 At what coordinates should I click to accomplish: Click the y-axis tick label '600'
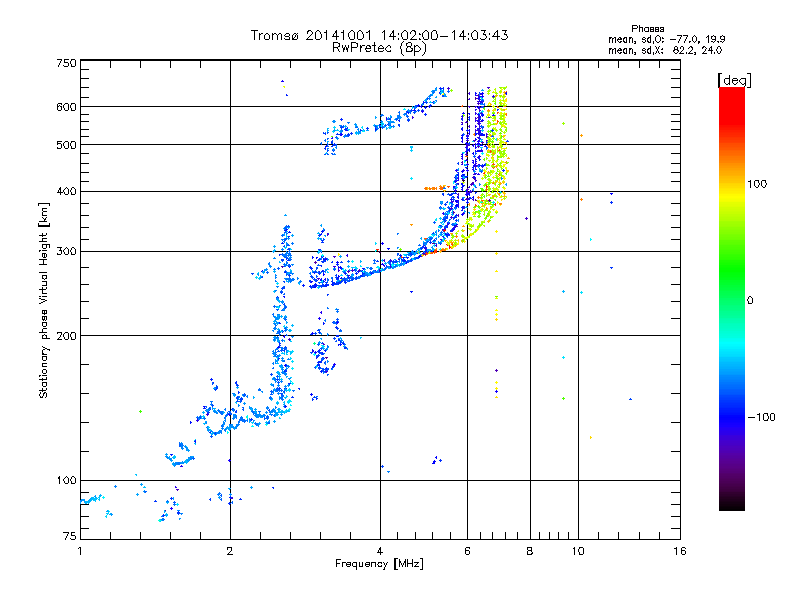coord(66,107)
